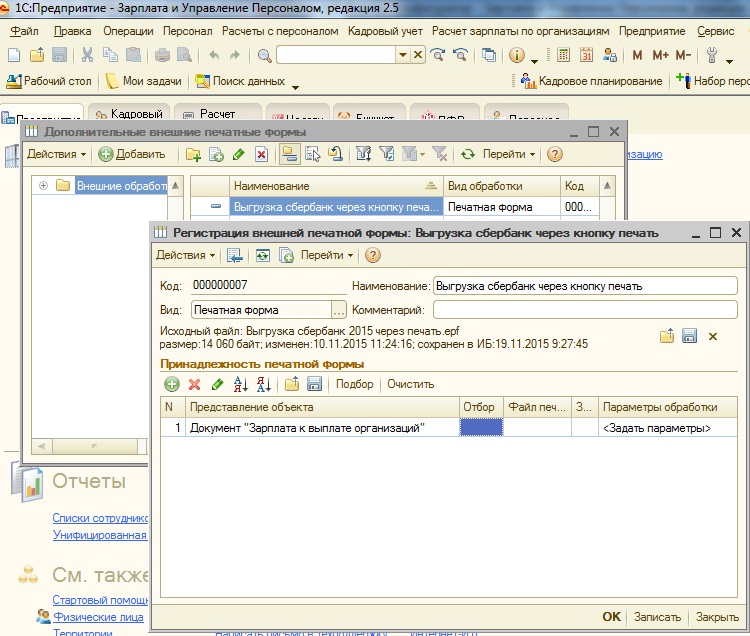Click the Search magnifier icon in toolbar

coord(265,55)
